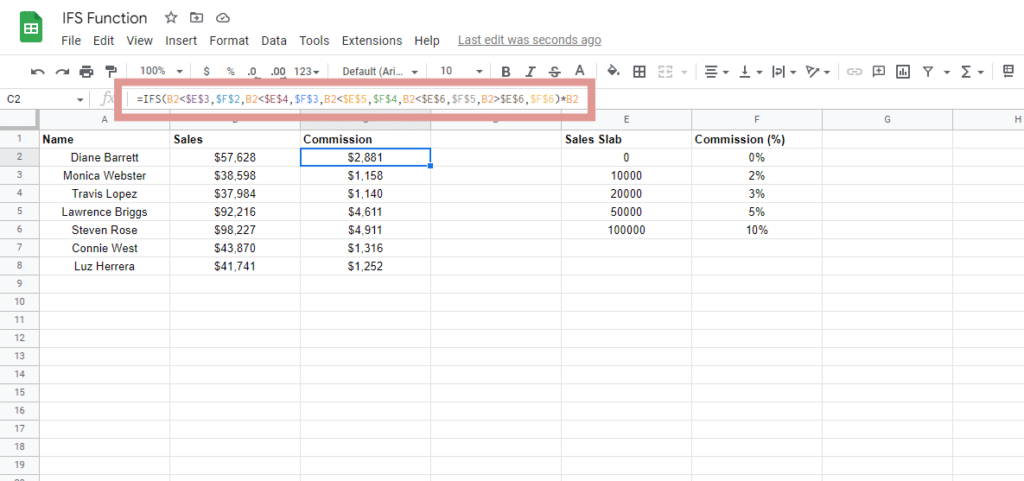
Task: Open vertical align dropdown
Action: pos(750,71)
